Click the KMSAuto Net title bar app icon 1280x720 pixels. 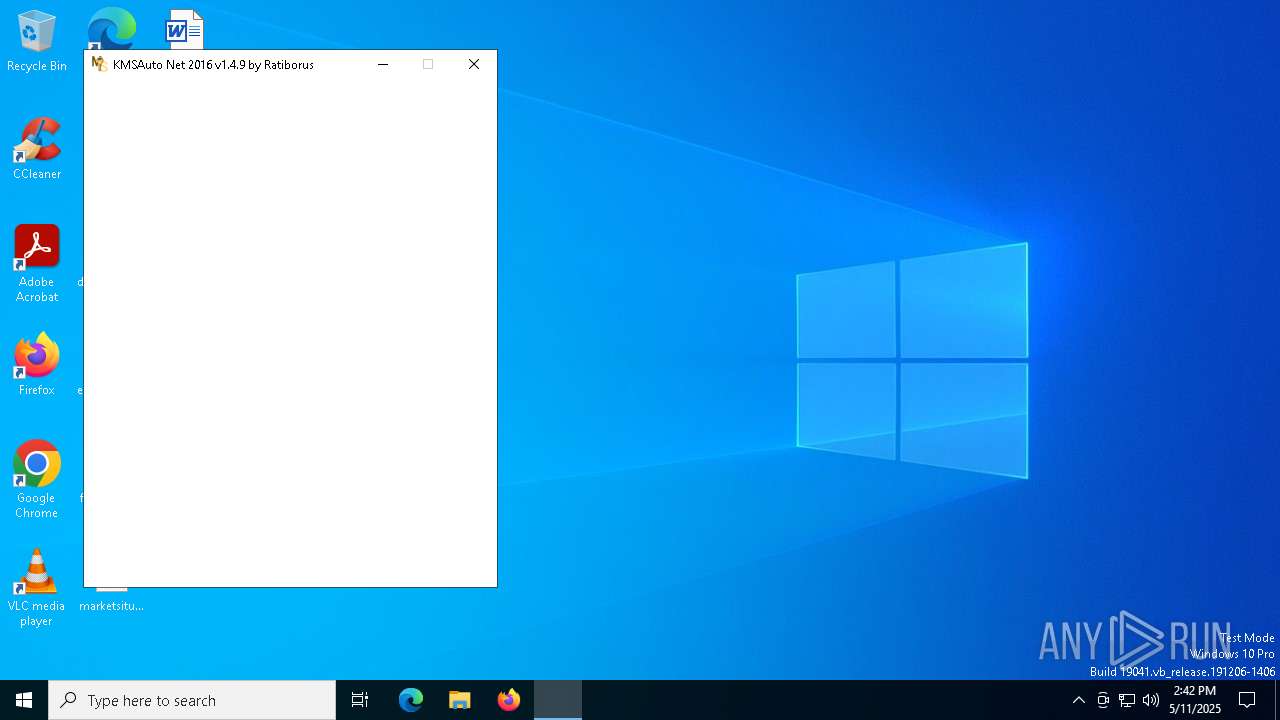99,64
